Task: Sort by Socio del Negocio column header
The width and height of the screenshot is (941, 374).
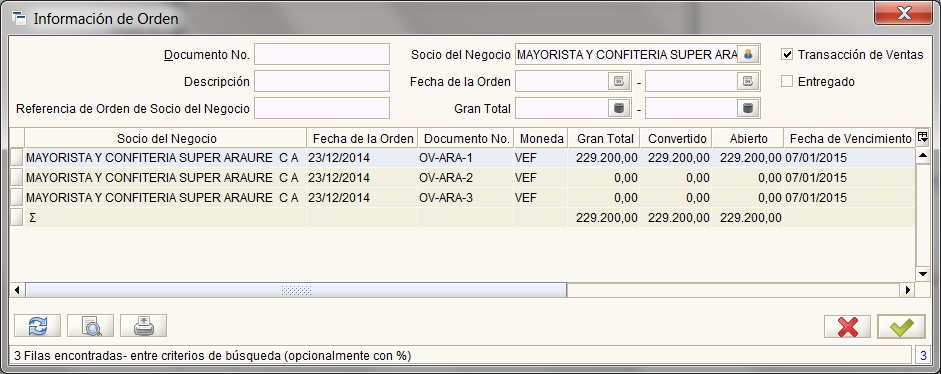Action: (166, 138)
